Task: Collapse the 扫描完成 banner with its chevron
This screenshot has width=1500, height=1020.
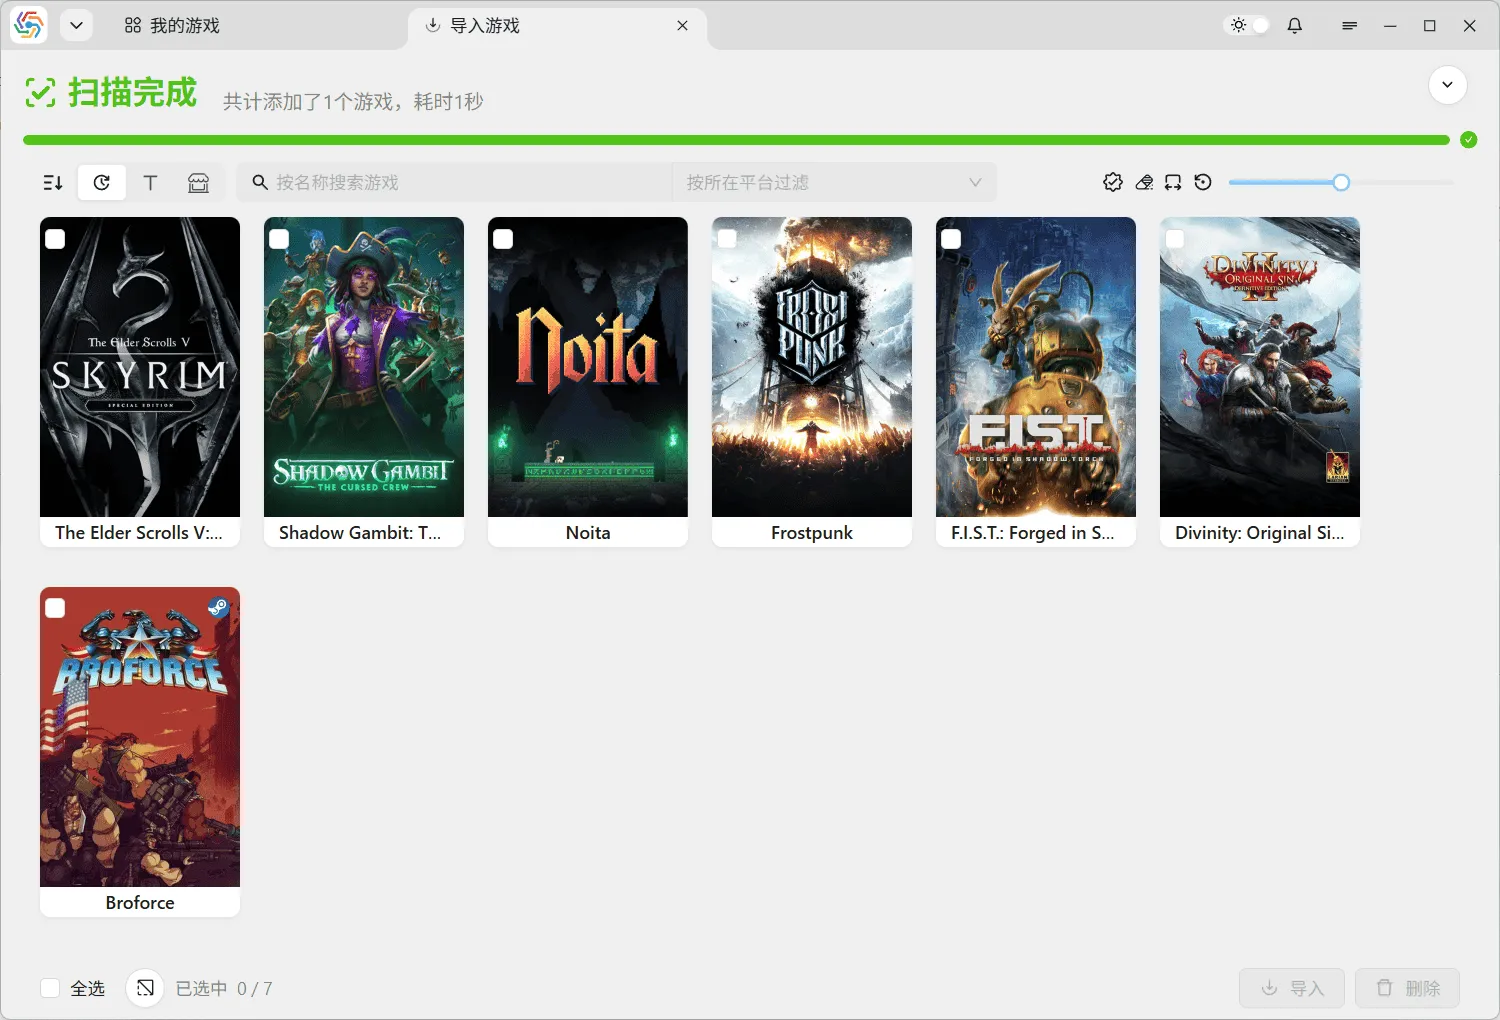Action: click(x=1447, y=85)
